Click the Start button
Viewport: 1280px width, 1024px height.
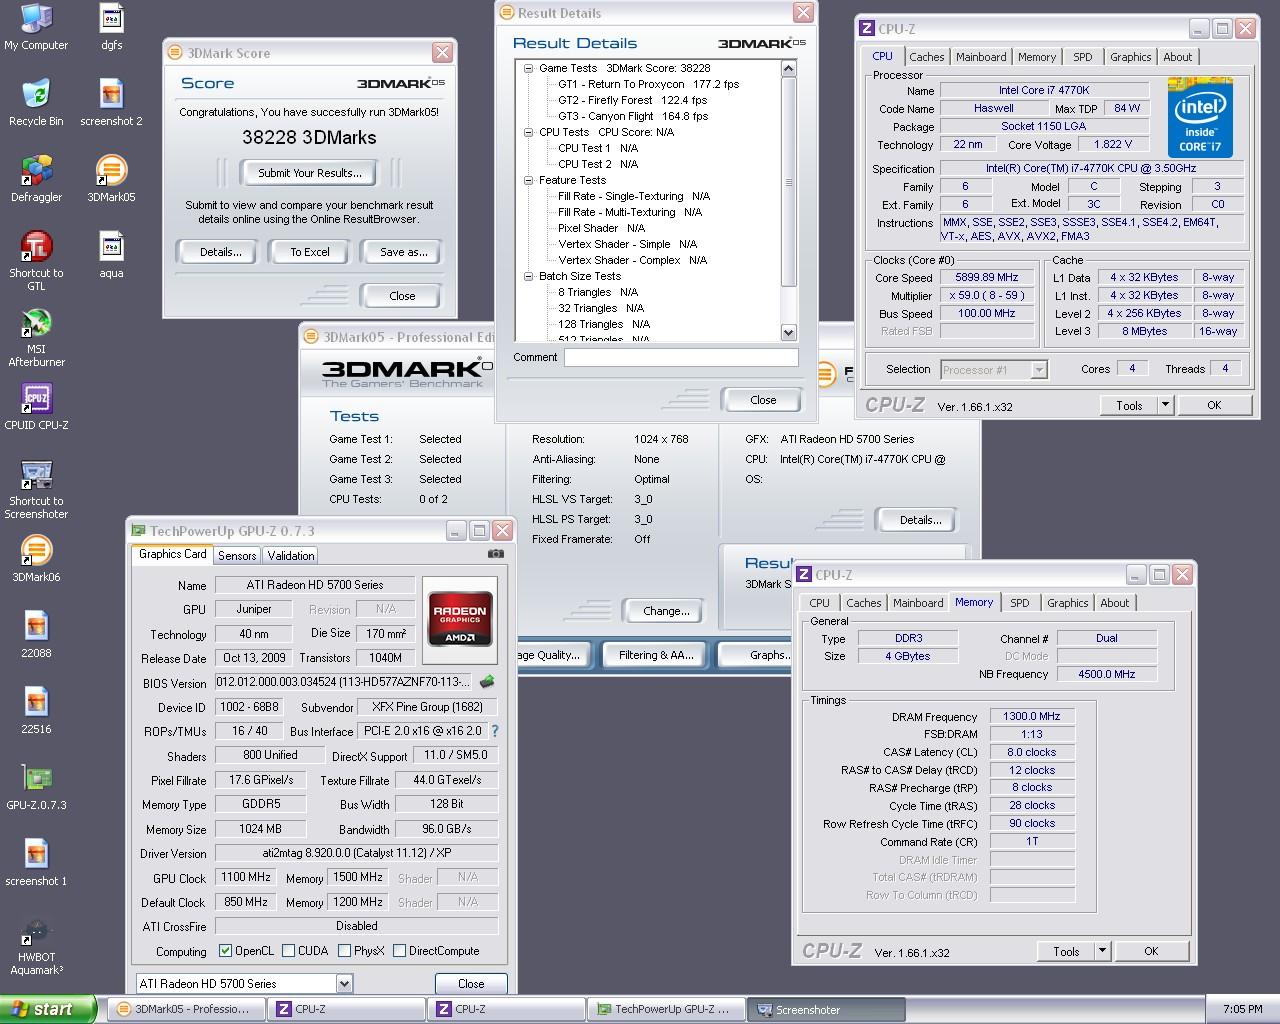click(x=49, y=1009)
